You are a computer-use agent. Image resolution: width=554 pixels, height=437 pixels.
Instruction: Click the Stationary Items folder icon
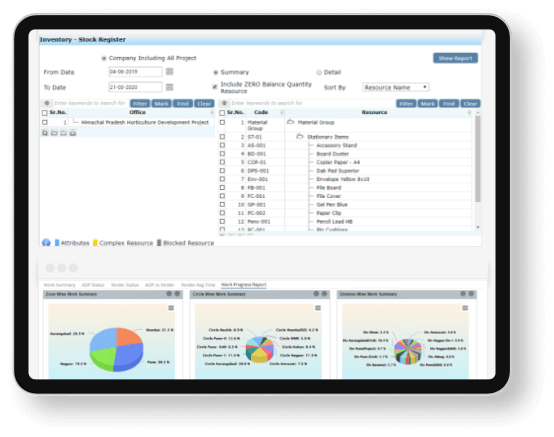click(300, 136)
